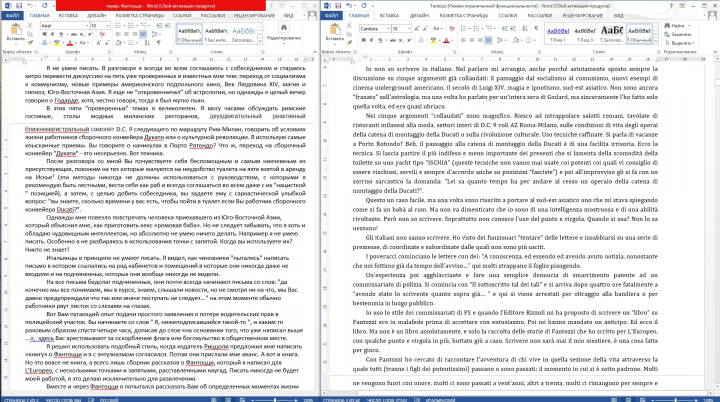
Task: Click Find (Найти) in the Fantozzi window
Action: click(677, 26)
